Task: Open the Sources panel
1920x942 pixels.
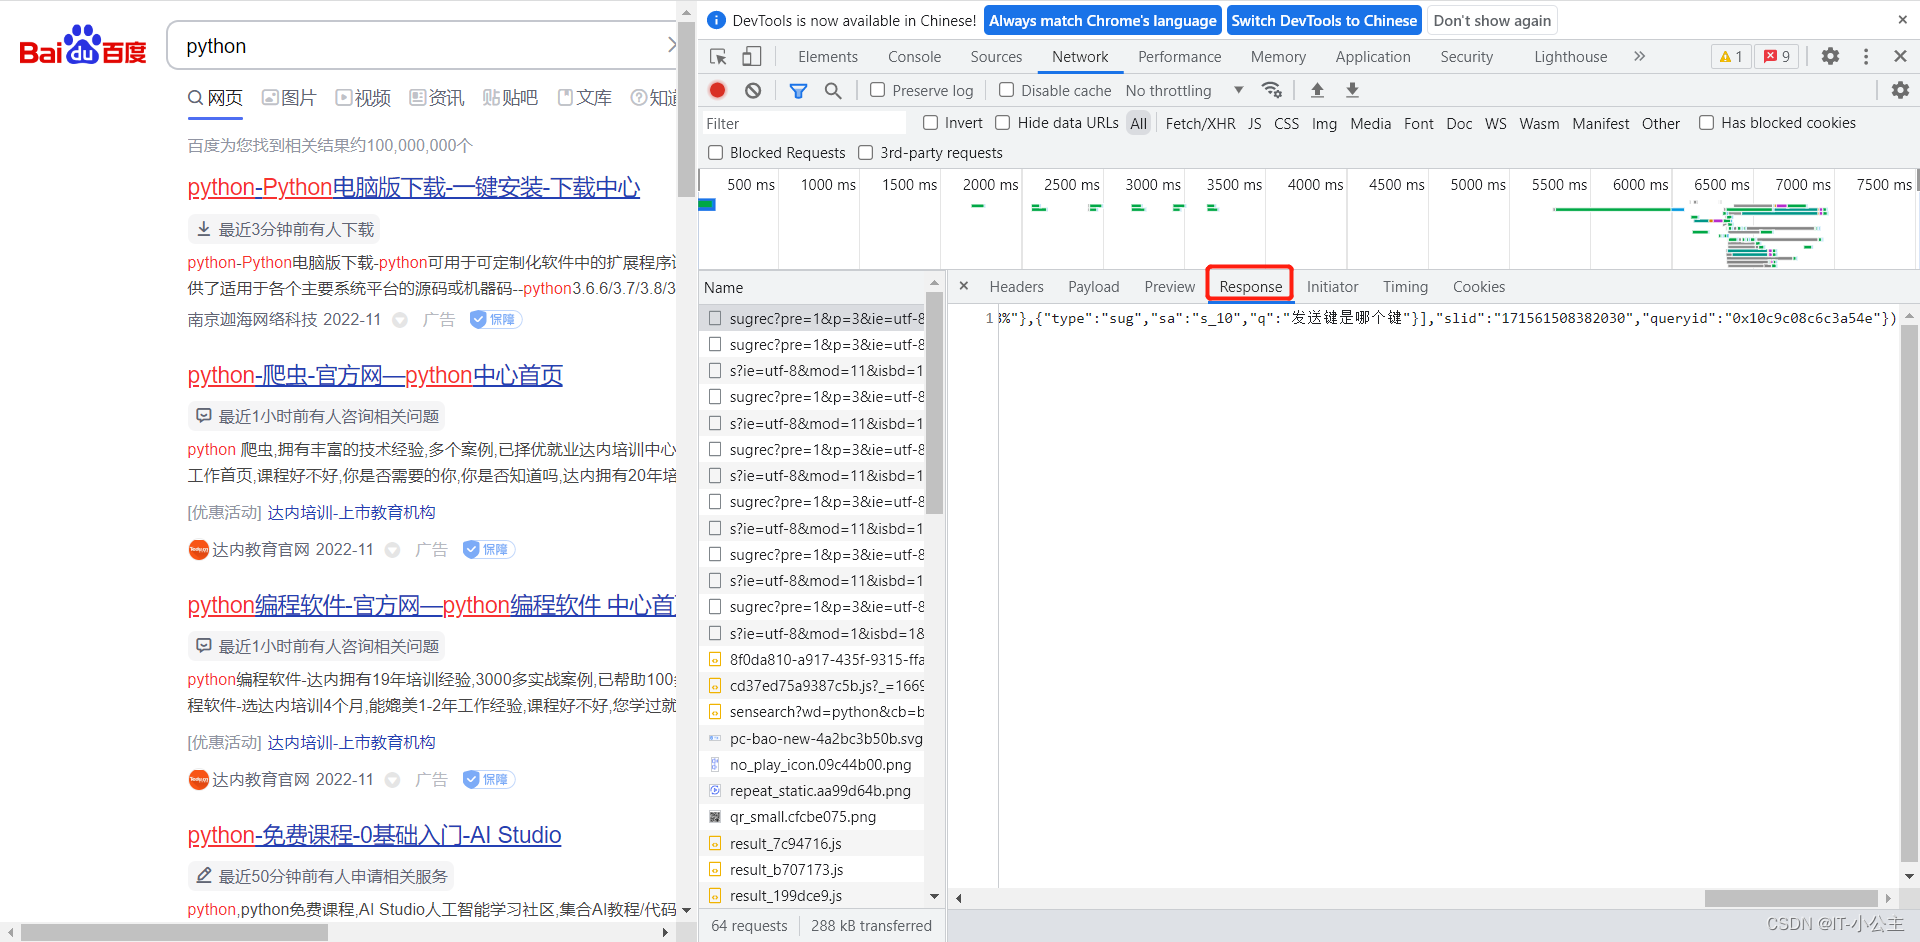Action: pos(996,57)
